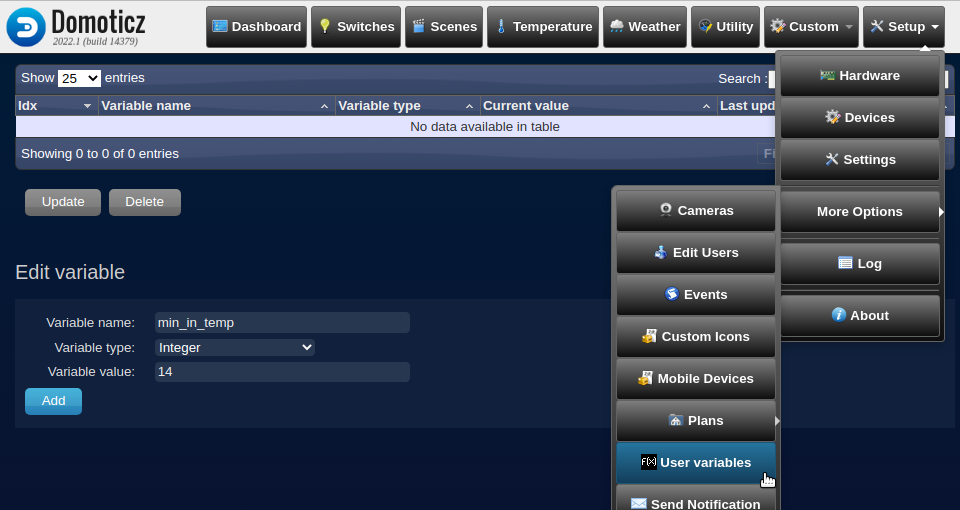
Task: Click the Devices gear icon
Action: 833,117
